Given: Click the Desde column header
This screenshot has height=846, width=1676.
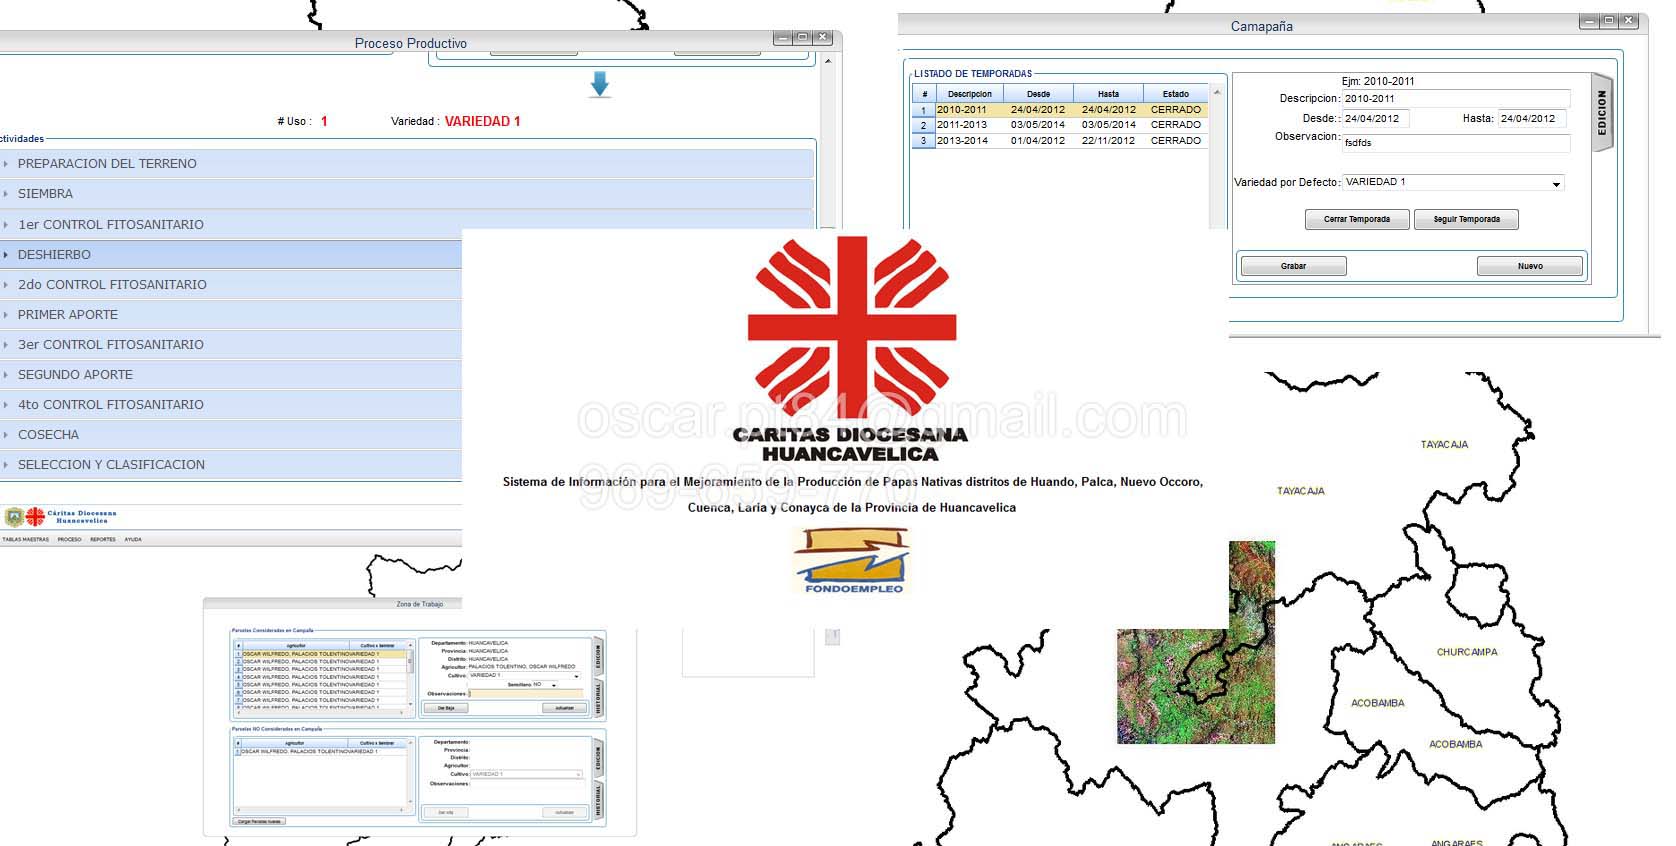Looking at the screenshot, I should click(1038, 94).
